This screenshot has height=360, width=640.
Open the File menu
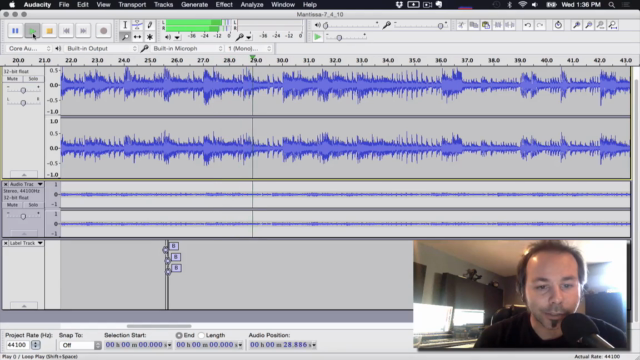point(64,4)
